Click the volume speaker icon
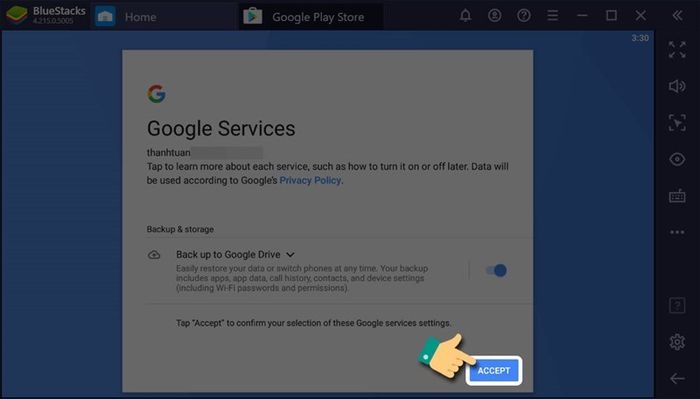 677,86
